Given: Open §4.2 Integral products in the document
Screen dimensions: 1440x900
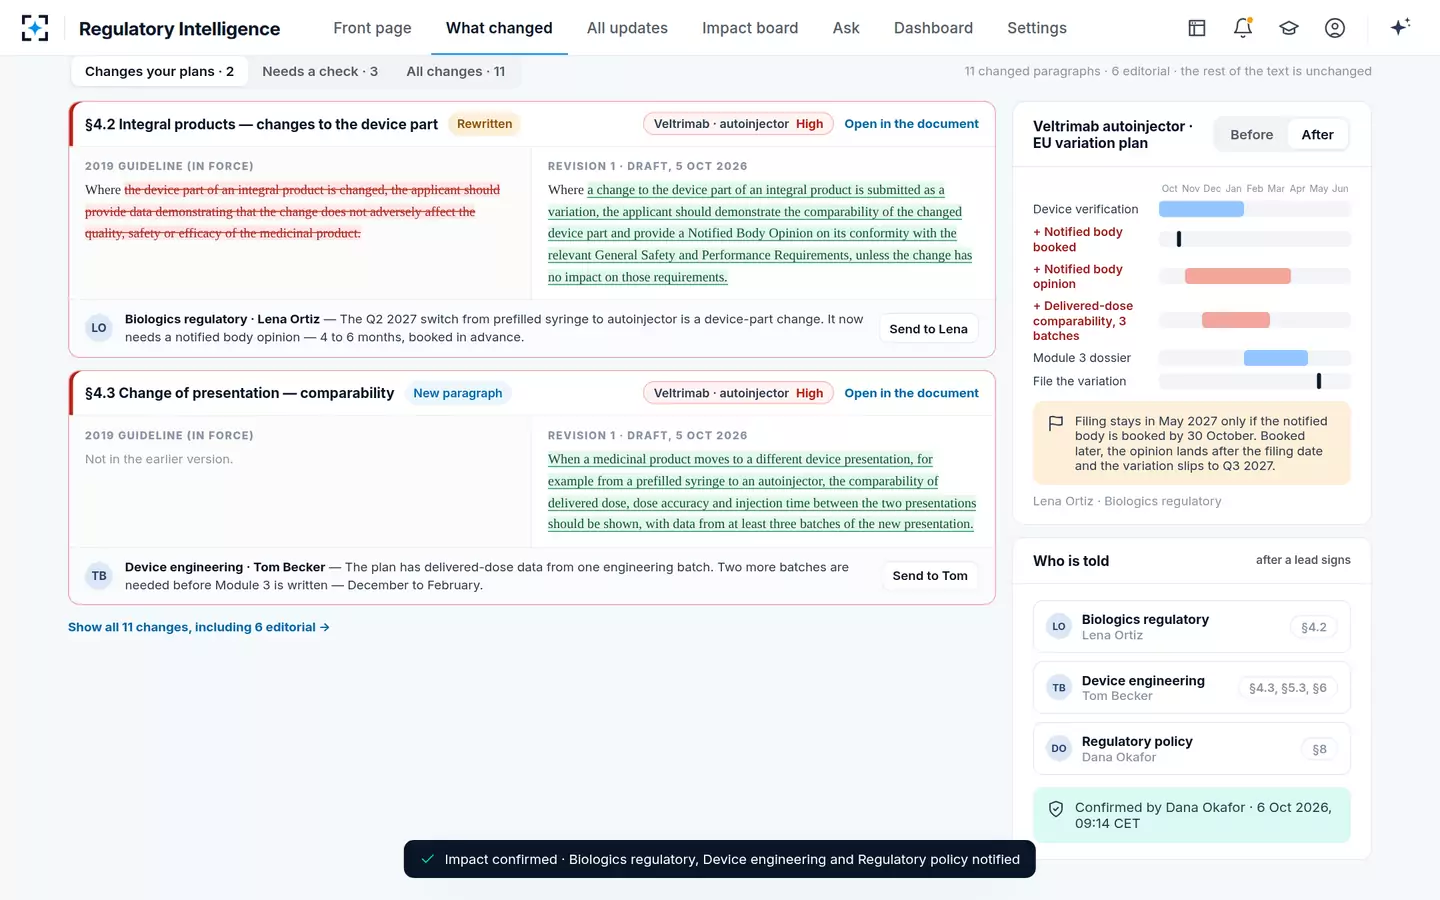Looking at the screenshot, I should 912,124.
